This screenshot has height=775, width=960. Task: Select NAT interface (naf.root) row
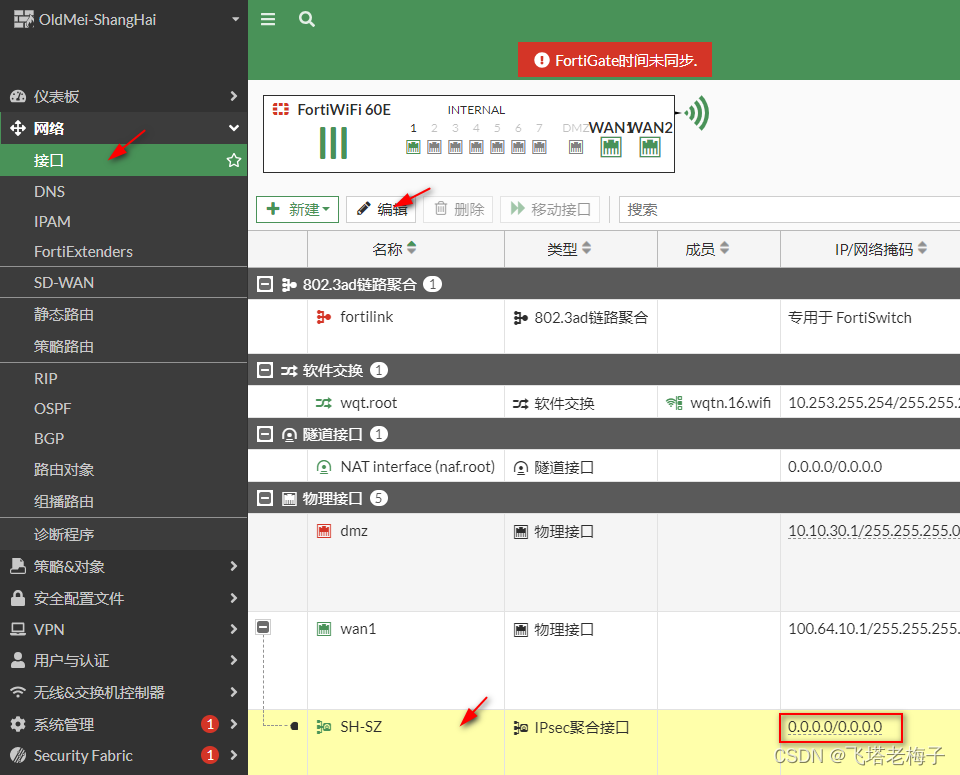pos(604,466)
